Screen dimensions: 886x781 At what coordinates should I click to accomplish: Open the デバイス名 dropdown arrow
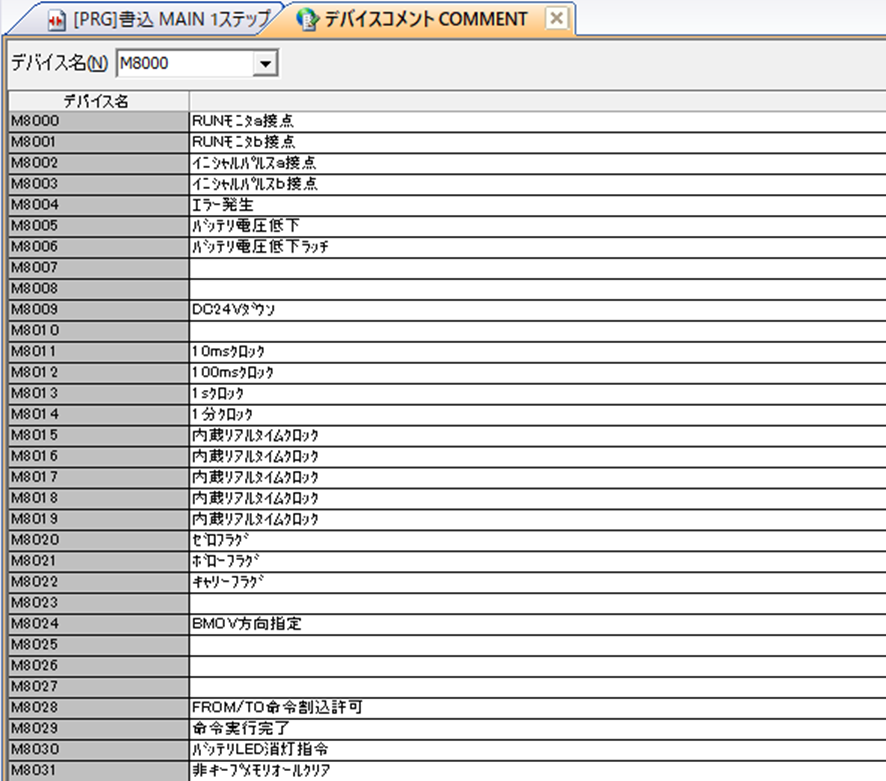pyautogui.click(x=265, y=63)
